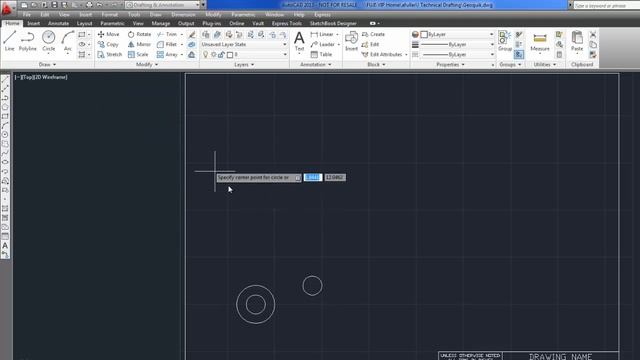640x360 pixels.
Task: Expand the Draw panel
Action: [x=47, y=64]
